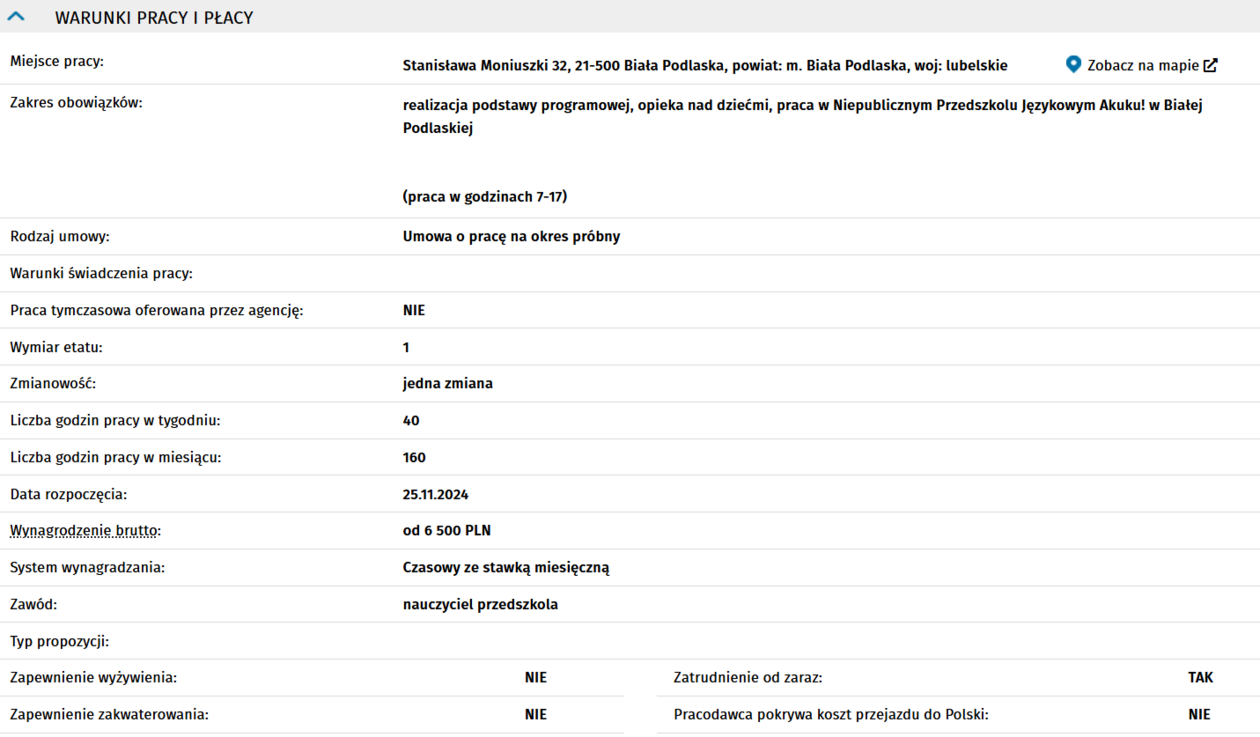Click the NIE value for koszt przejazdu do Polski

click(x=1199, y=715)
